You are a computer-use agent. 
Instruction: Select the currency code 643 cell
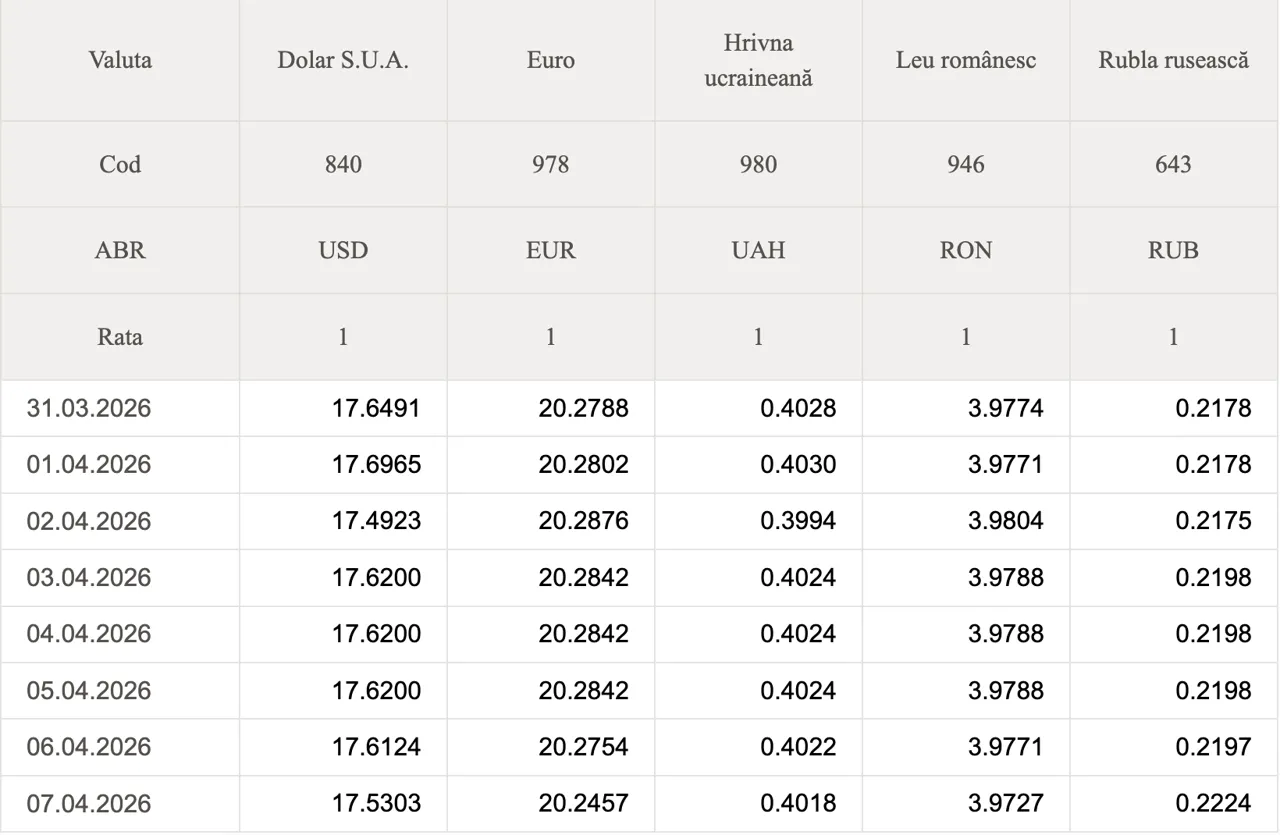1173,164
